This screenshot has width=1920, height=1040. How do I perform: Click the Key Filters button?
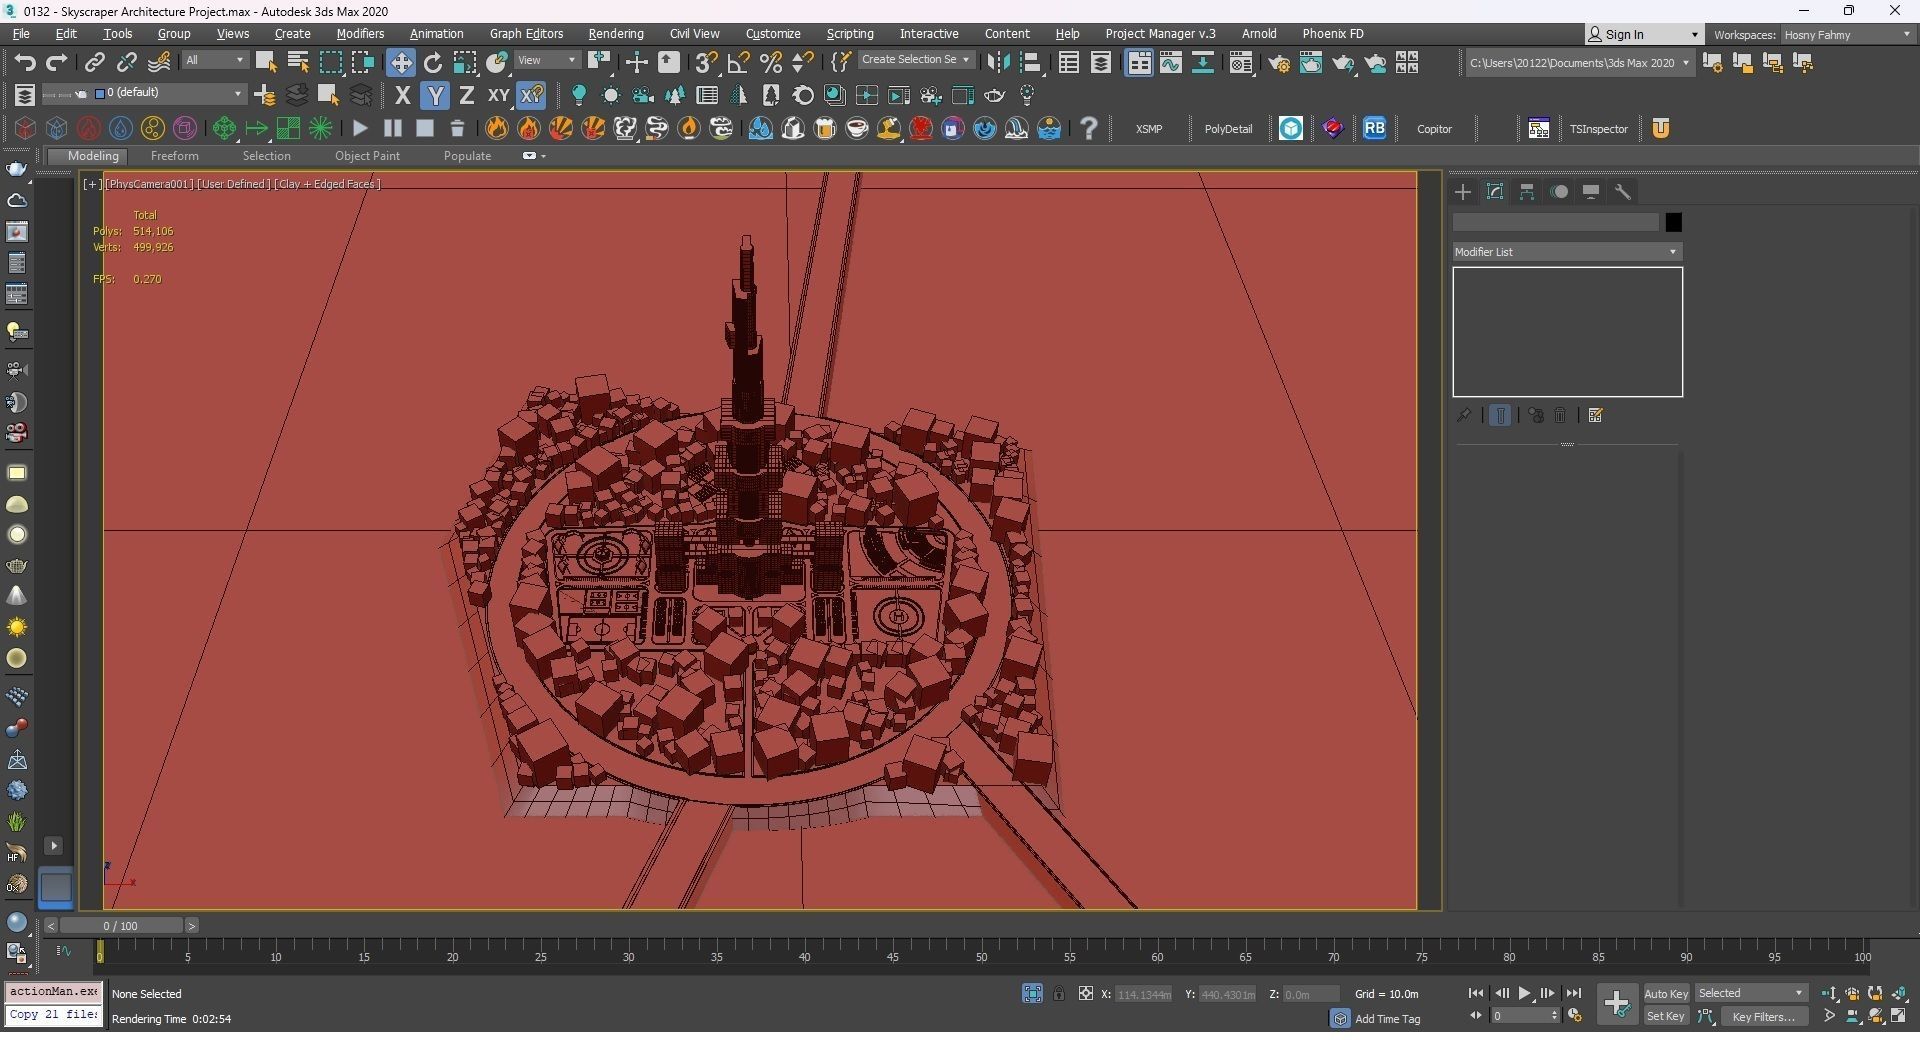click(1763, 1017)
